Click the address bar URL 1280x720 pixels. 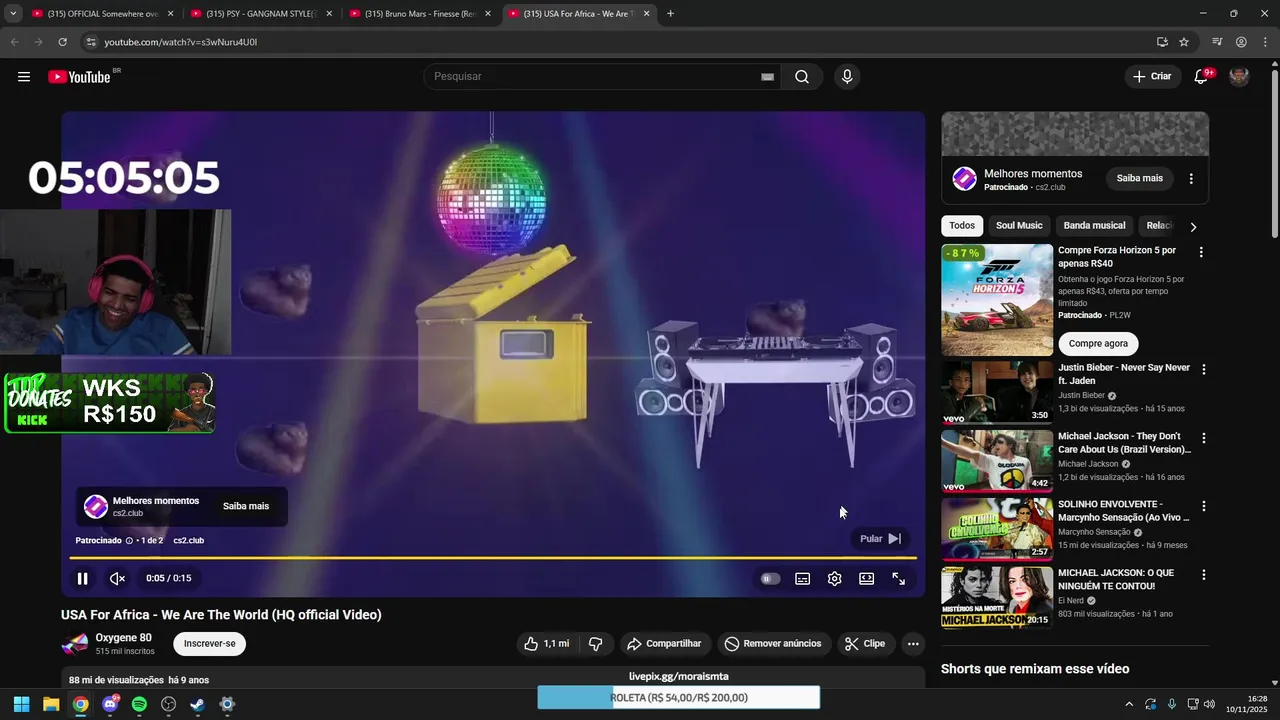coord(180,42)
